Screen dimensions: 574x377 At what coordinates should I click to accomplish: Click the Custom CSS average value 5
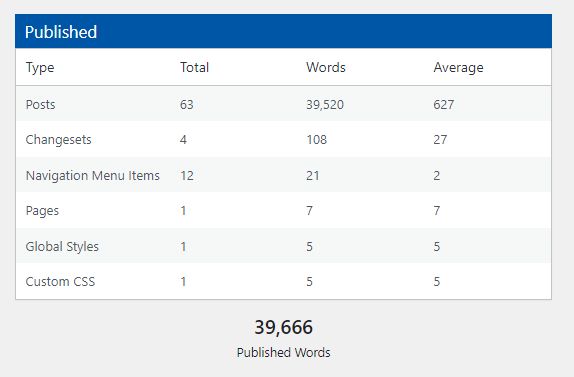point(437,281)
